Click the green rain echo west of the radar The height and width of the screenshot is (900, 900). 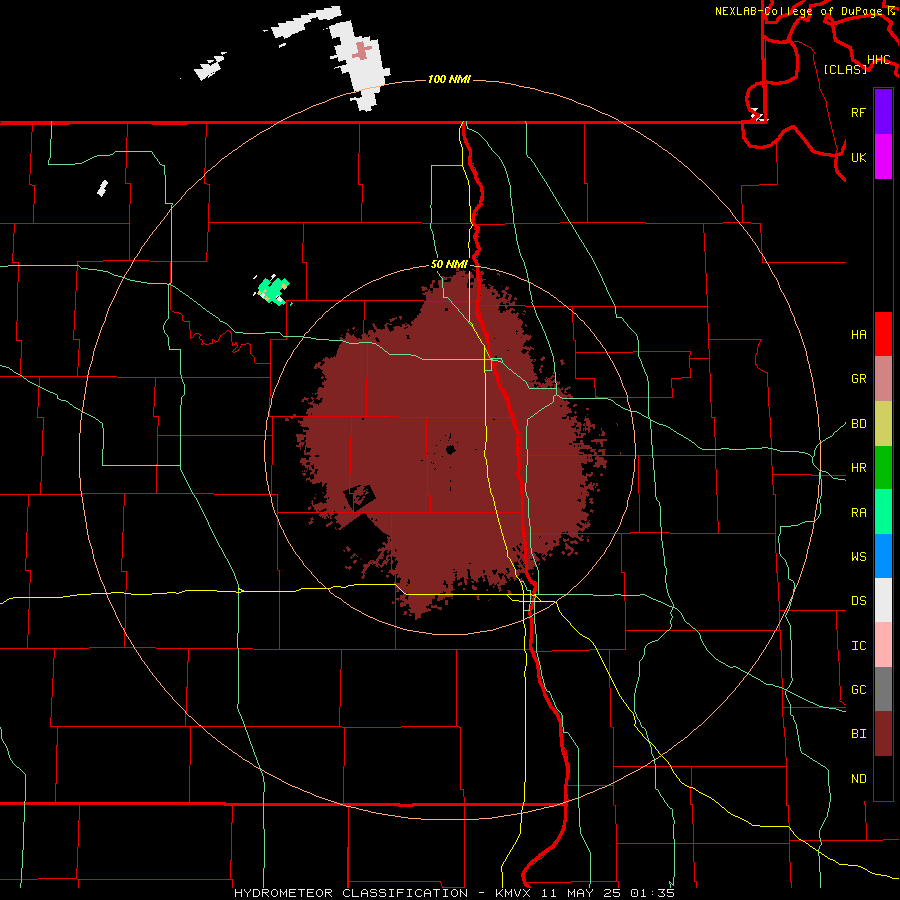[273, 290]
